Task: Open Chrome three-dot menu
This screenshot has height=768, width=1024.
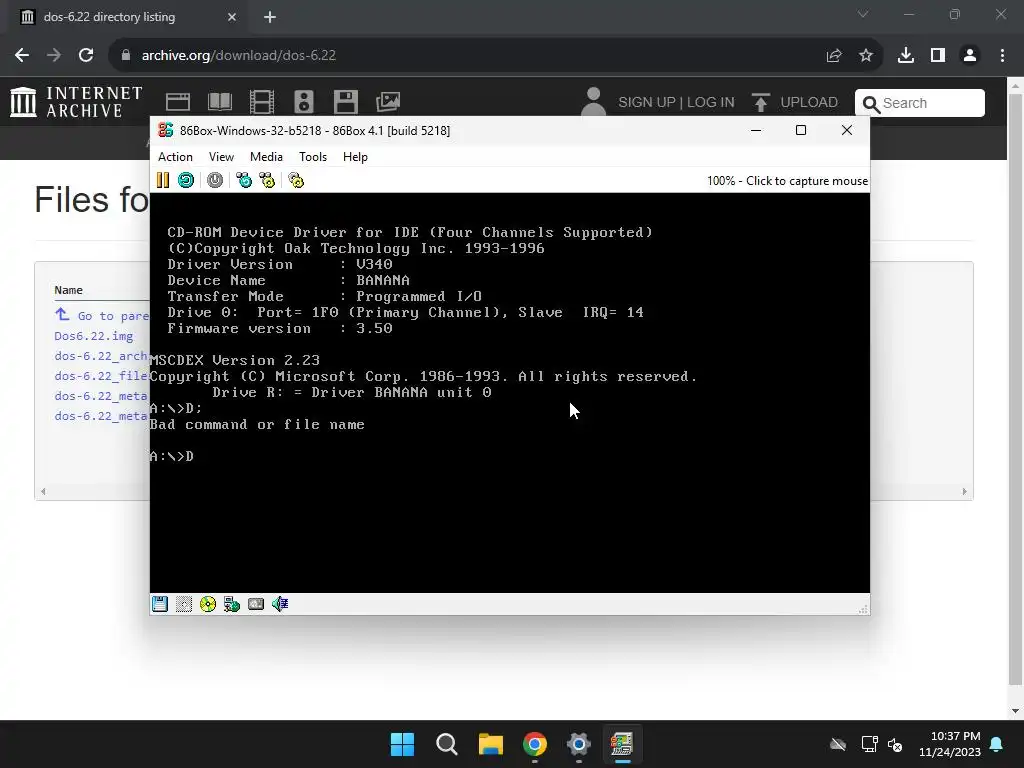Action: [x=1002, y=56]
